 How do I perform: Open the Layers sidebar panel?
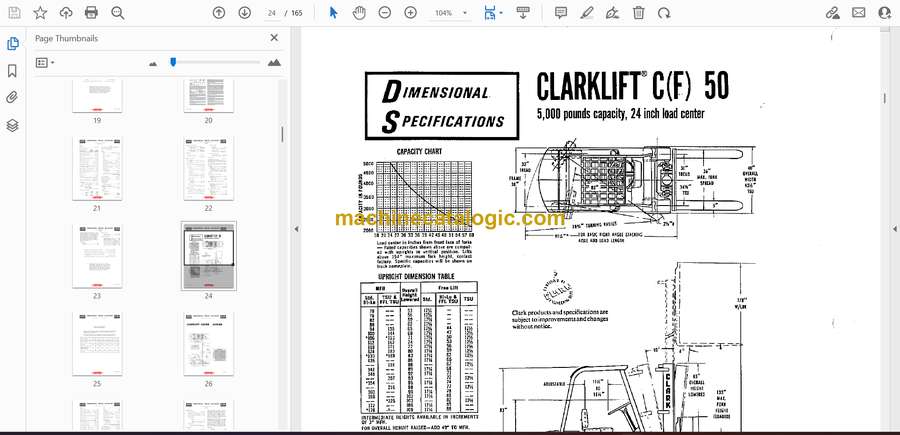tap(13, 125)
